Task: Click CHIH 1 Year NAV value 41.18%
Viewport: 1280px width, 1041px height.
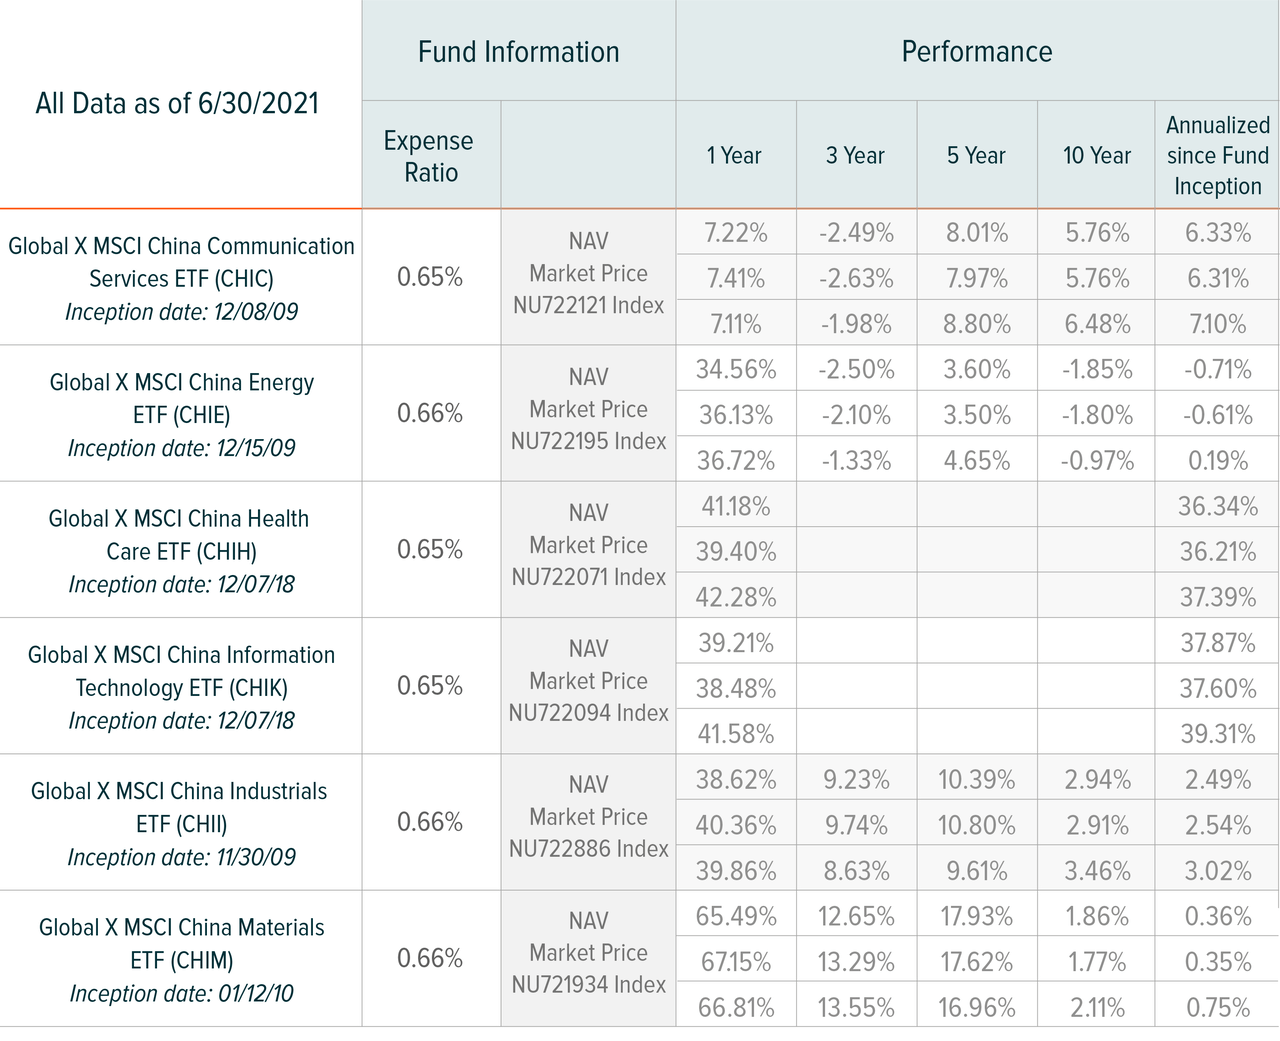Action: [x=736, y=506]
